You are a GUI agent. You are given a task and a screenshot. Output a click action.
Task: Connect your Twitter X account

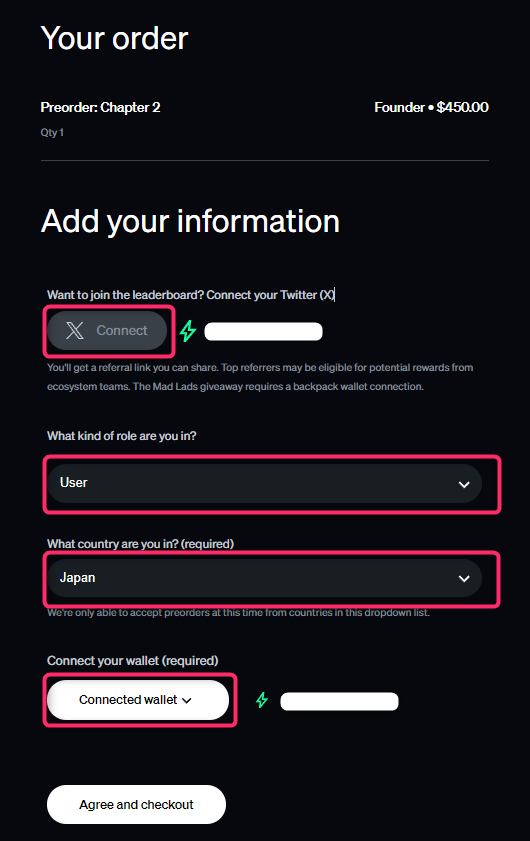coord(107,330)
